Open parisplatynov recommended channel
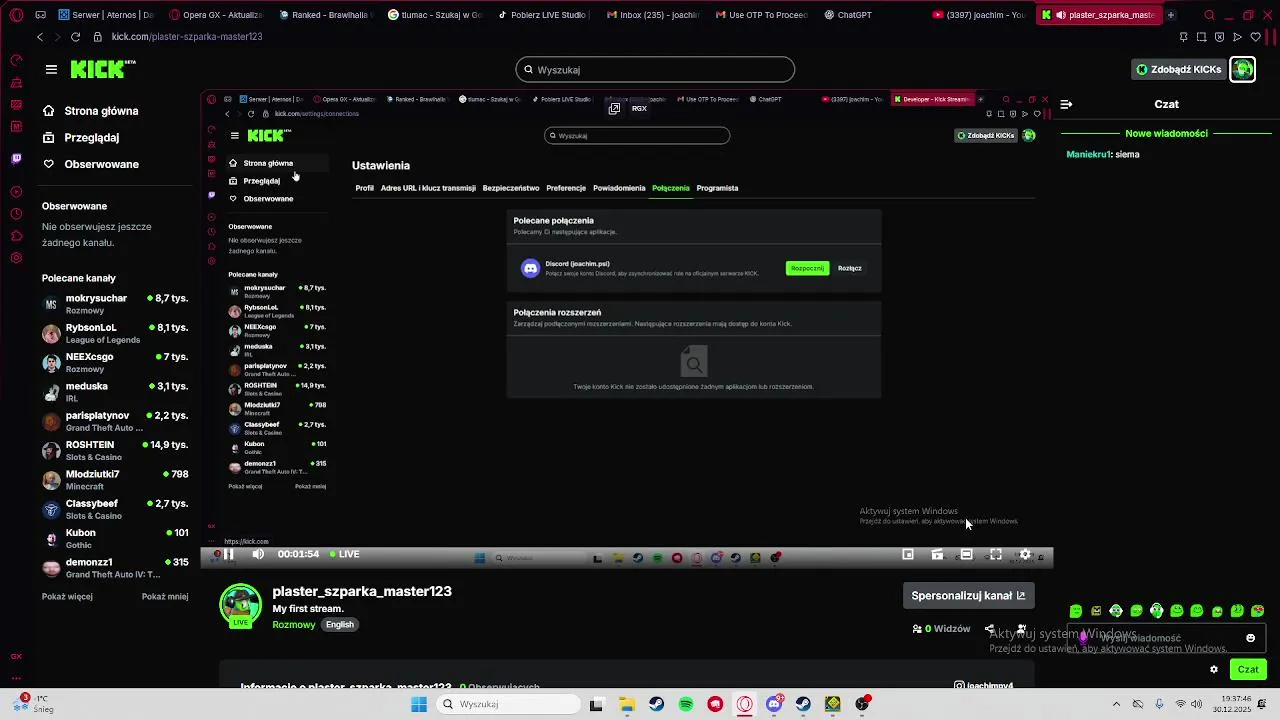Viewport: 1280px width, 720px height. click(115, 421)
